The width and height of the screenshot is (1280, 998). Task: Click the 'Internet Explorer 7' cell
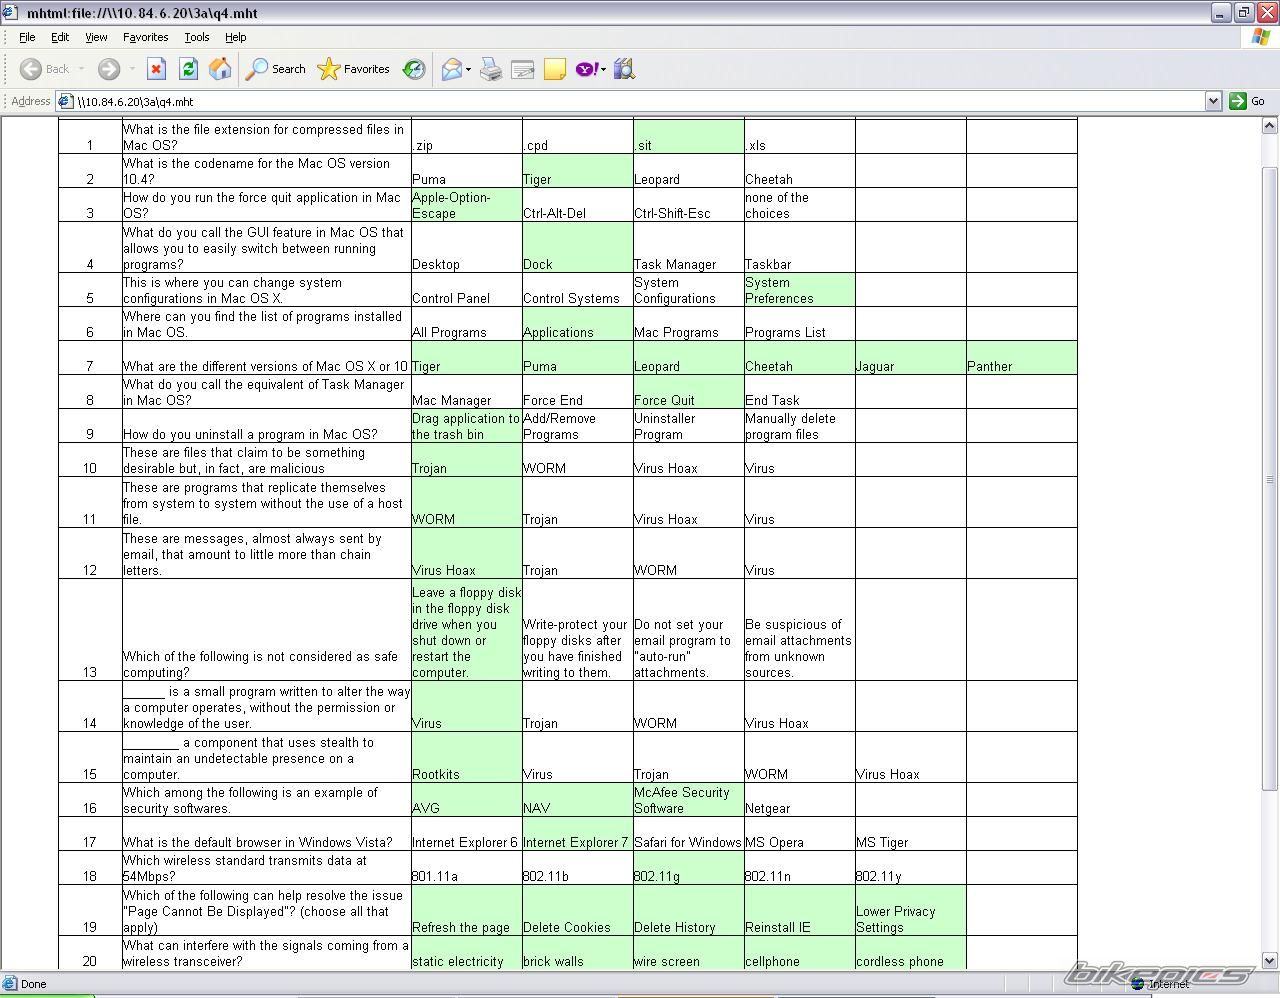(577, 834)
